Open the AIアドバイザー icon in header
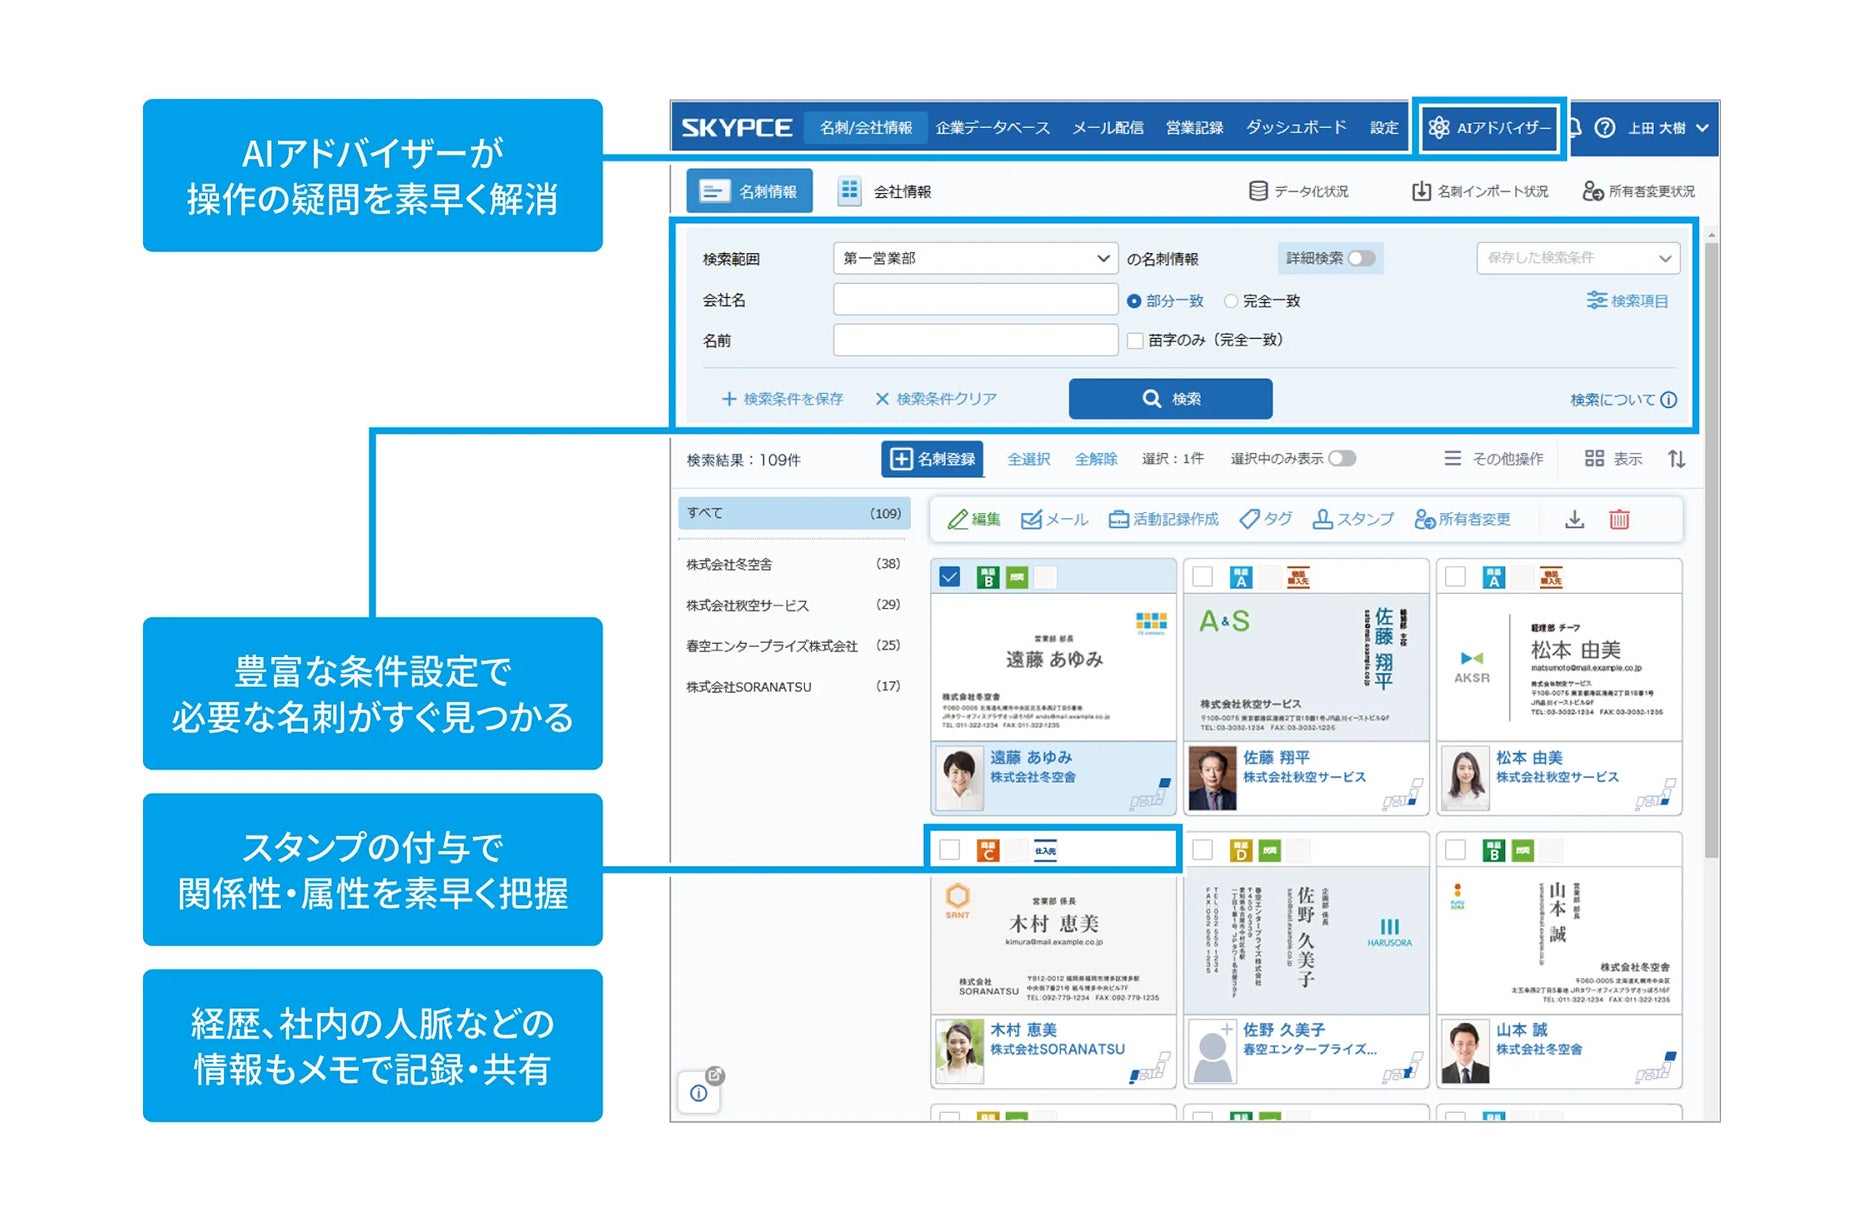 pos(1439,128)
